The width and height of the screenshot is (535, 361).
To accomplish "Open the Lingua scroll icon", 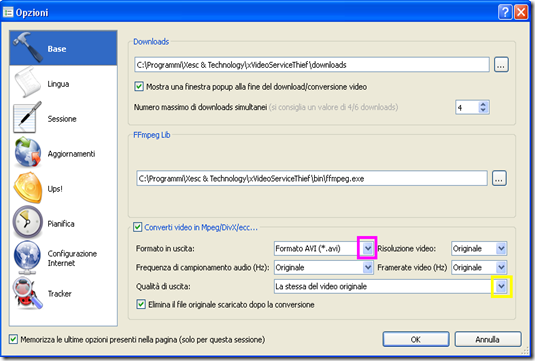I will tap(27, 82).
